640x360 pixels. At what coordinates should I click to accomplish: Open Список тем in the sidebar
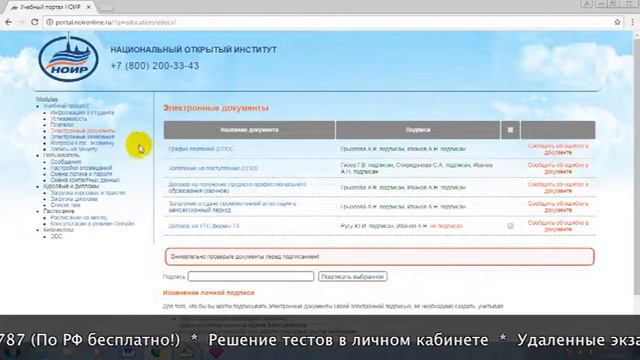(65, 205)
